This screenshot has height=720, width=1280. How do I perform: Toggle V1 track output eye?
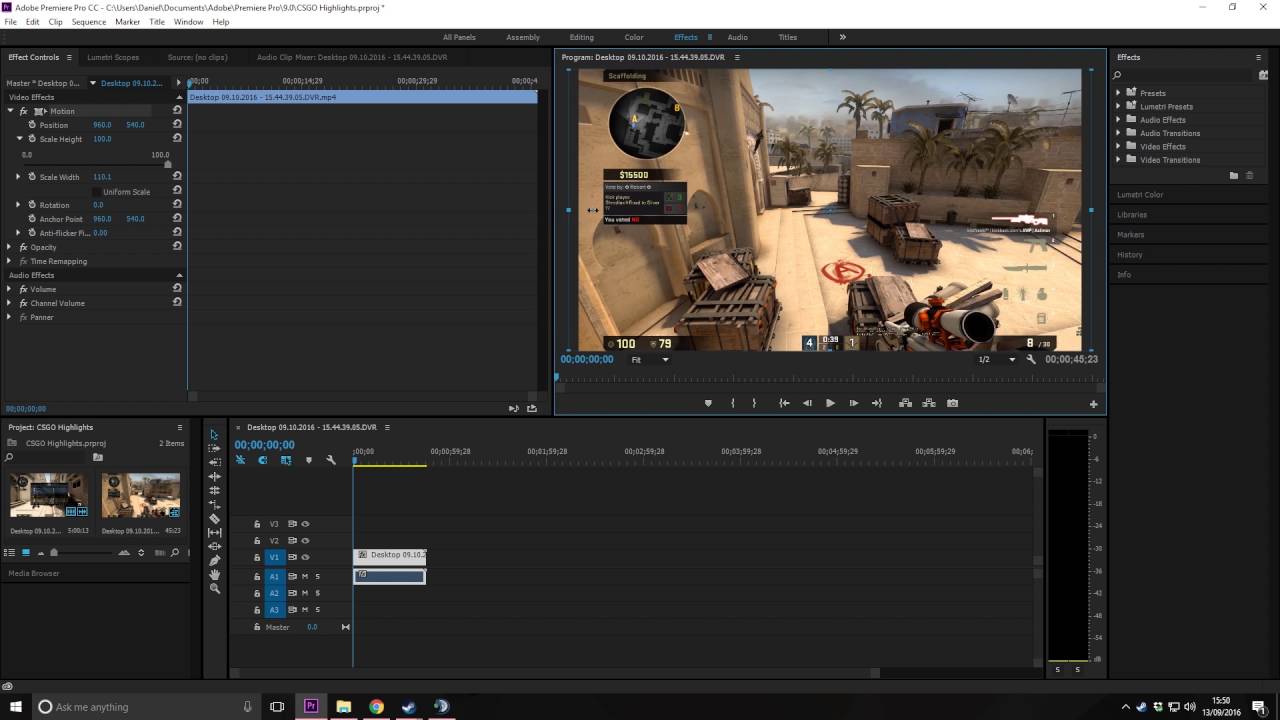coord(306,557)
